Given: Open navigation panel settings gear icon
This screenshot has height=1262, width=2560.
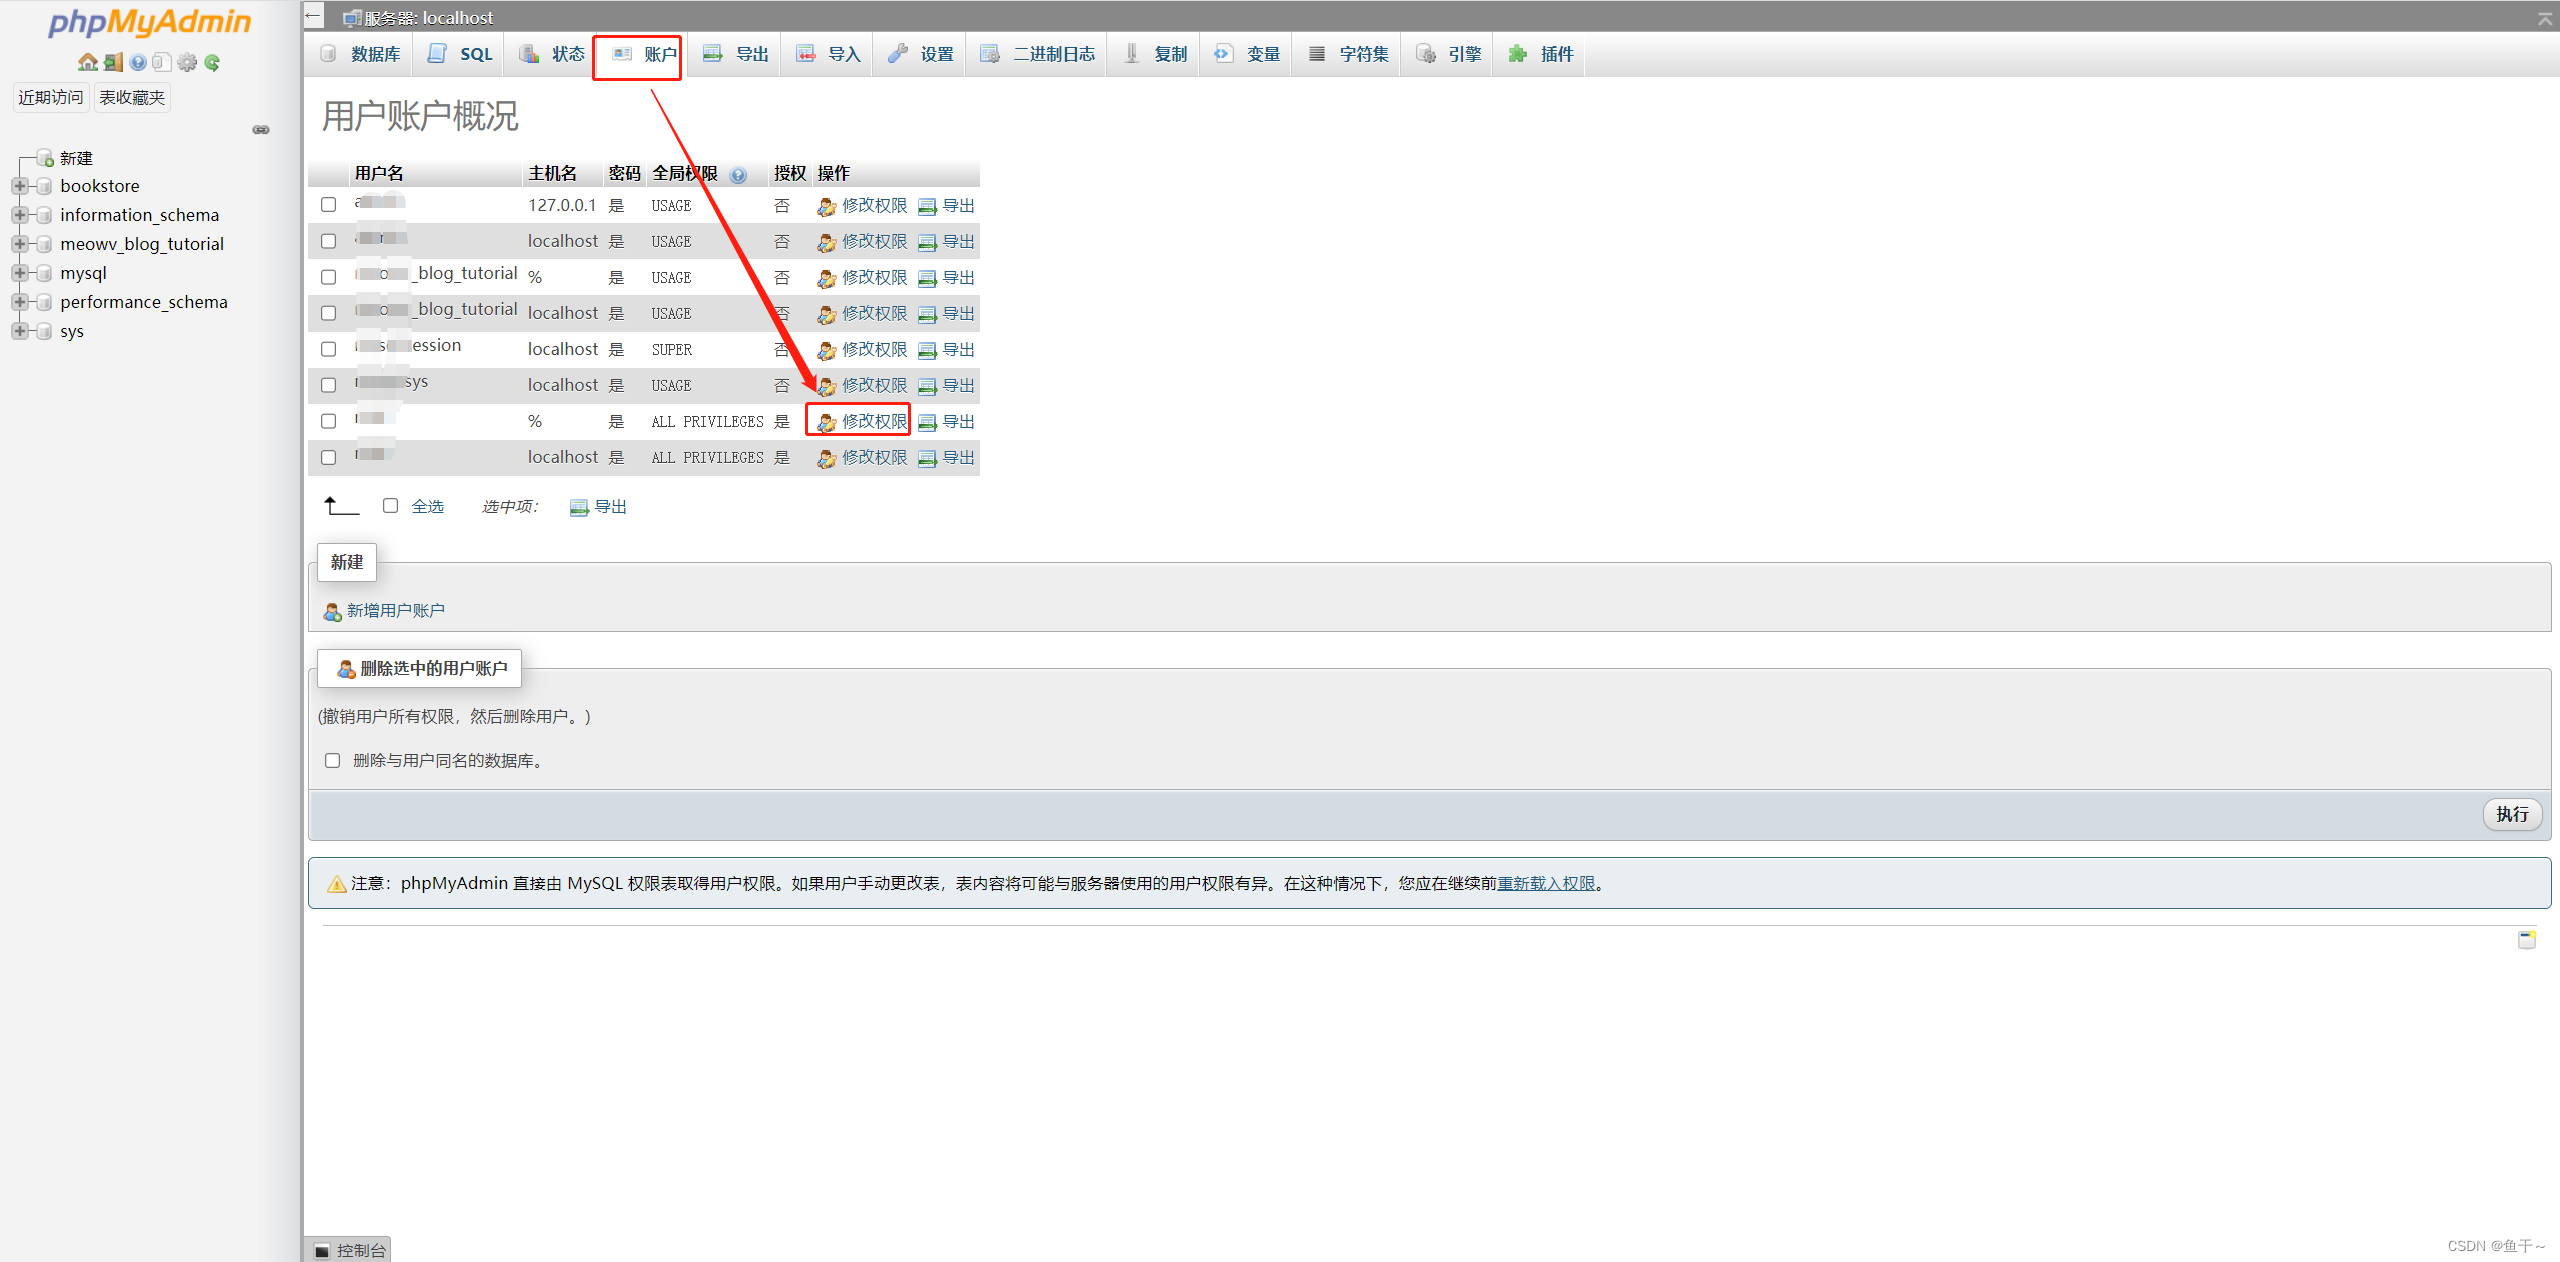Looking at the screenshot, I should coord(187,62).
